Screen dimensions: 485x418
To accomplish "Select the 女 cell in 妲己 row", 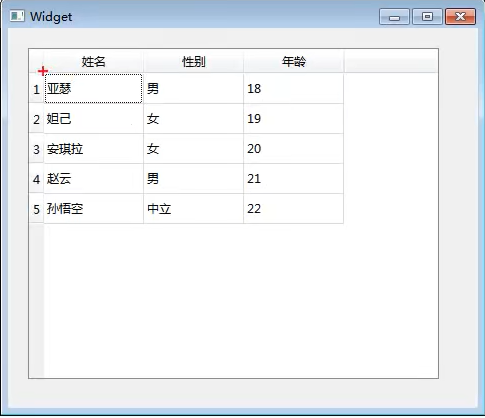I will tap(194, 119).
